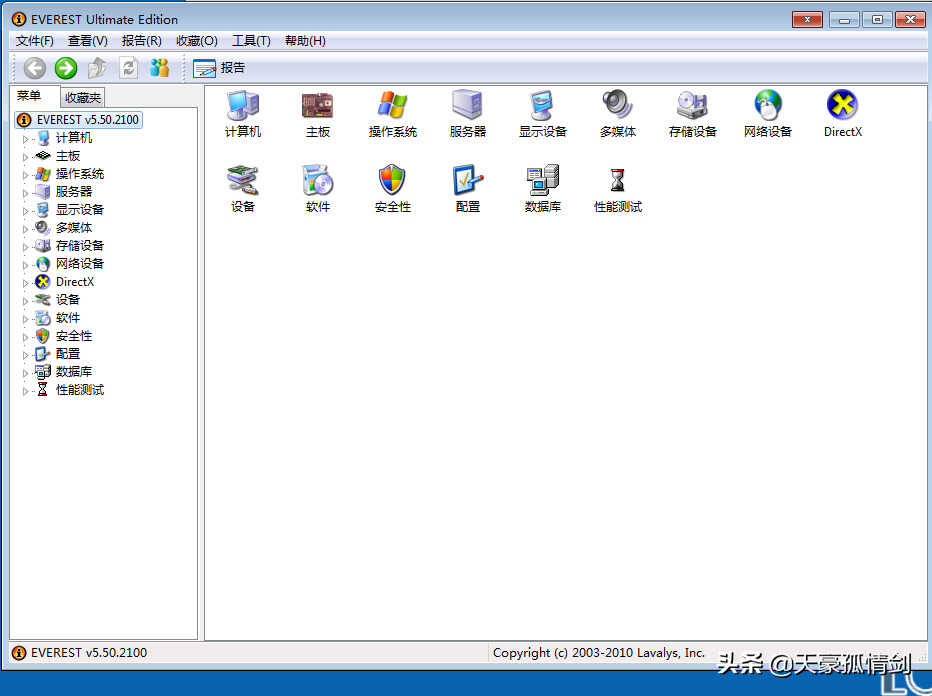Open the DirectX icon in main panel

tap(843, 105)
